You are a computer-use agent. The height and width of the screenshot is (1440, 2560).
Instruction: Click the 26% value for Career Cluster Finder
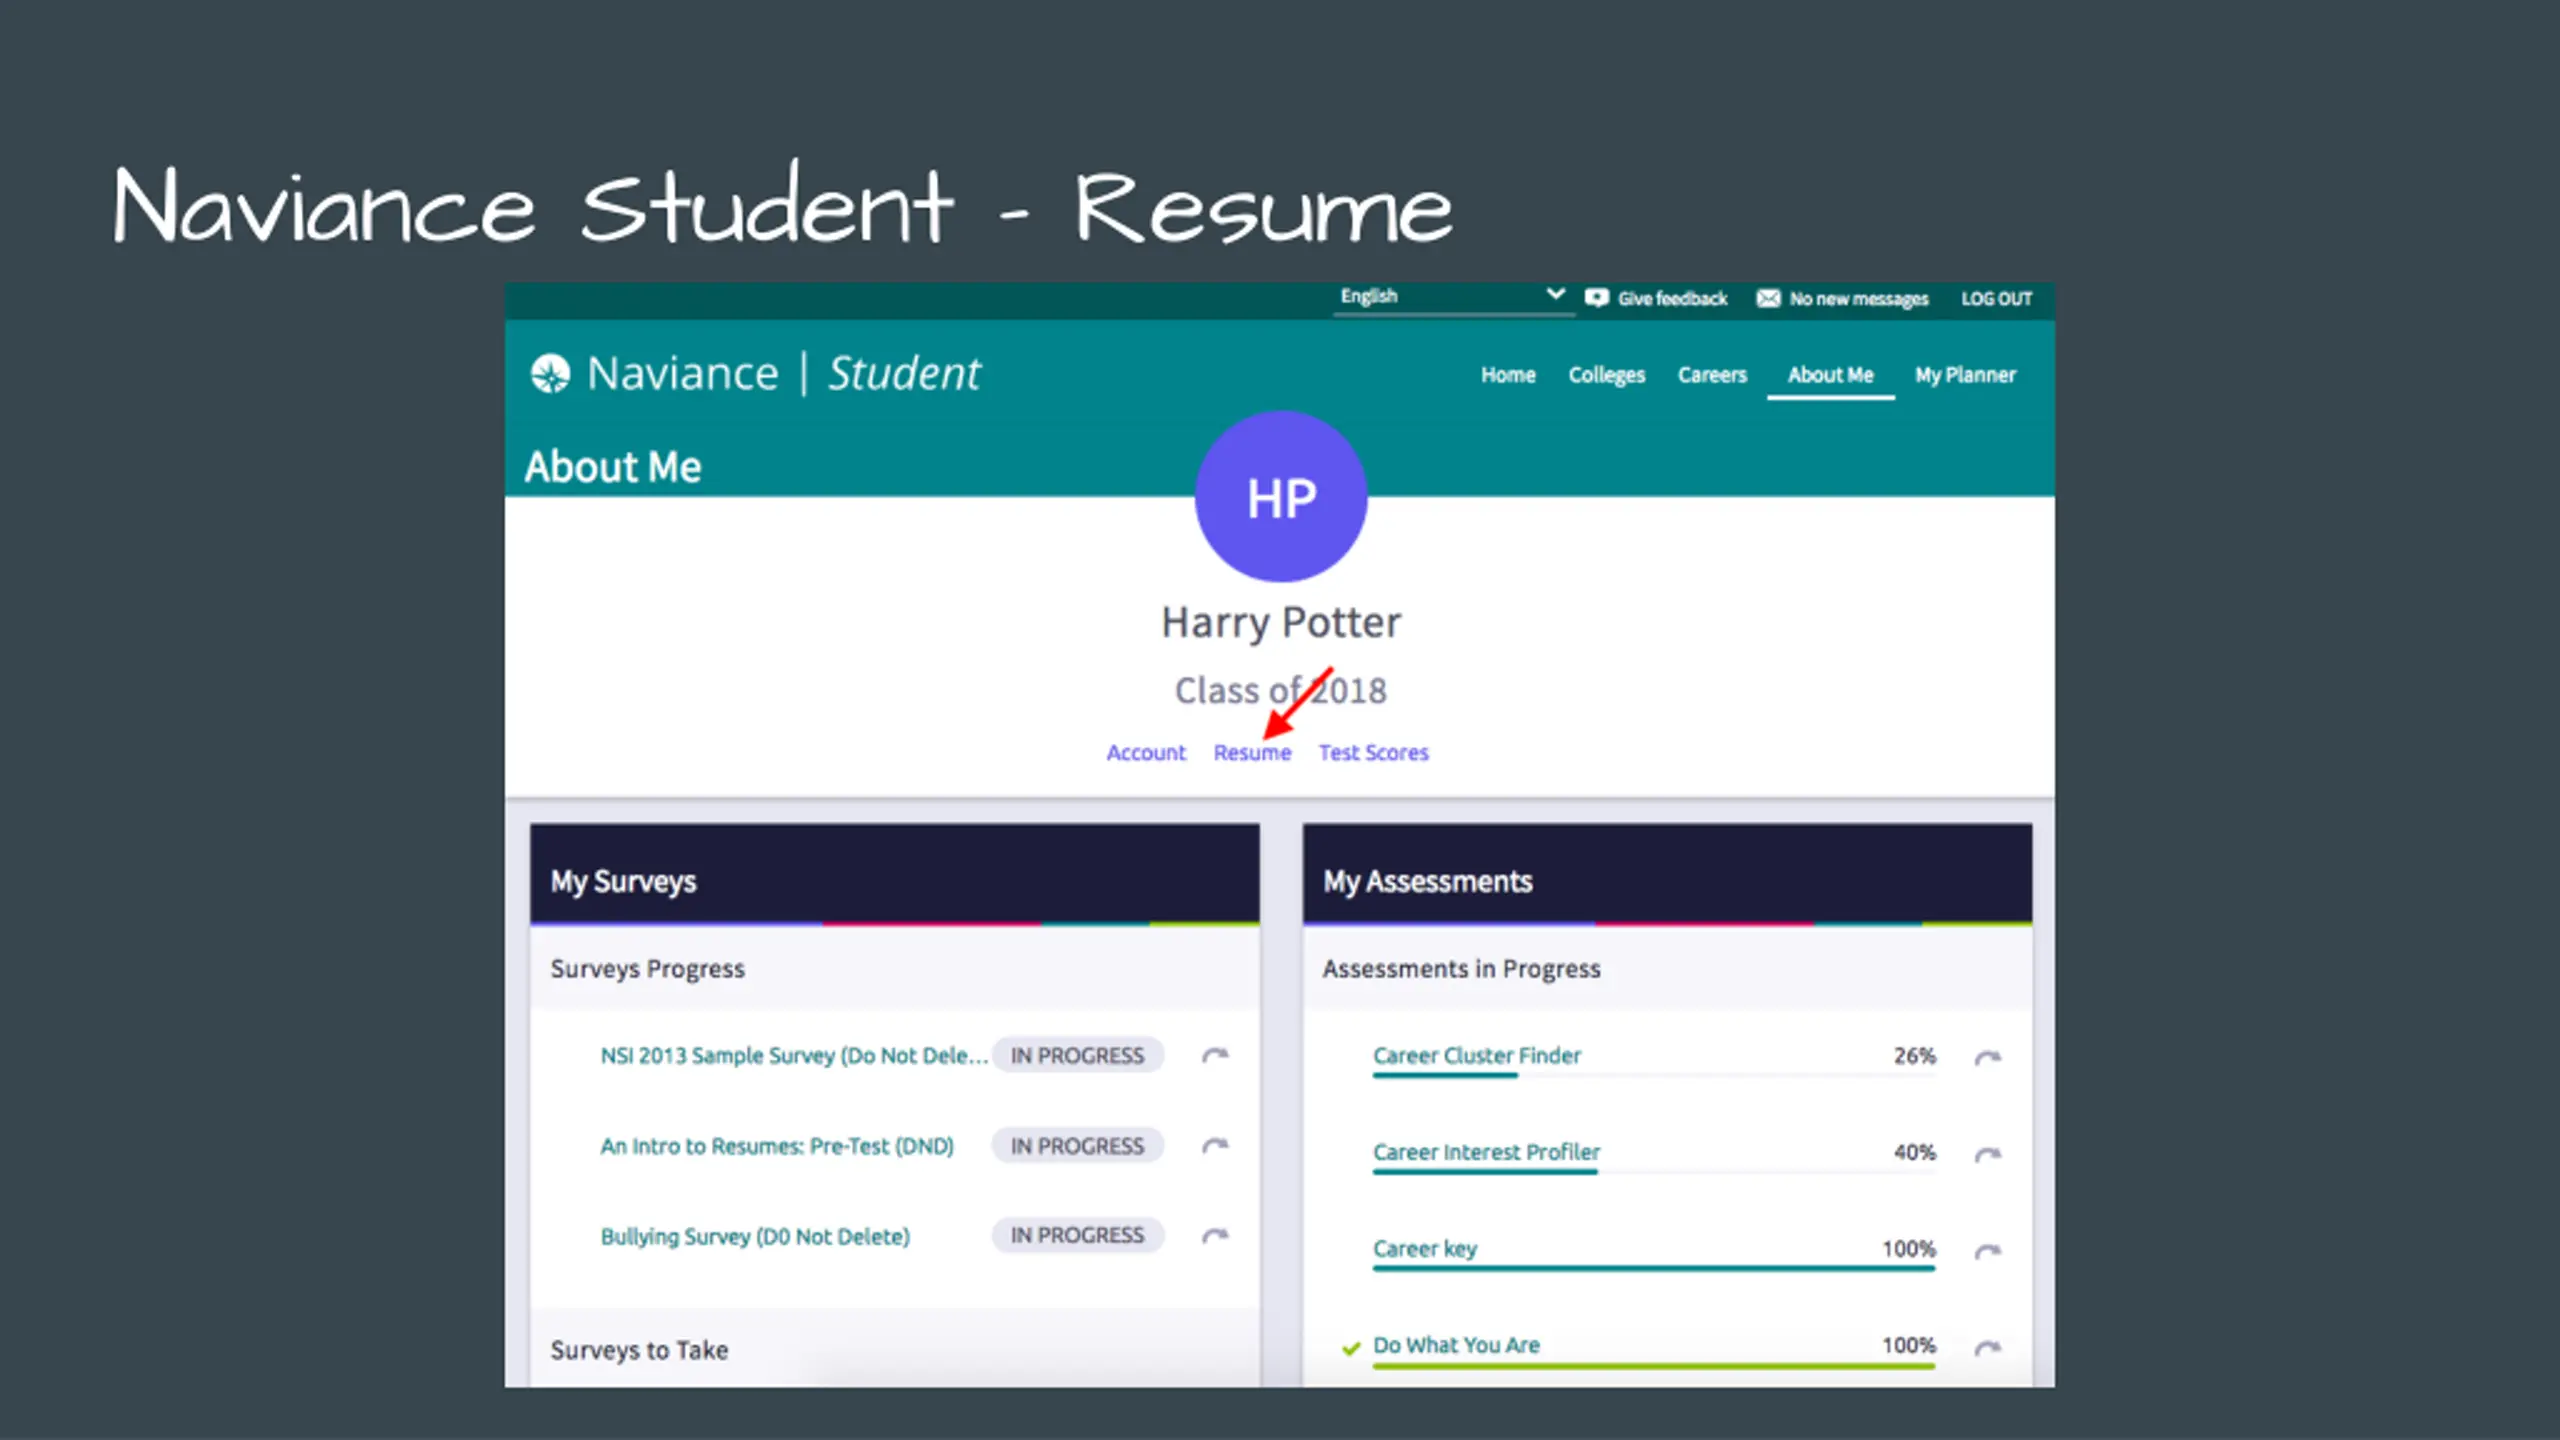click(1914, 1056)
